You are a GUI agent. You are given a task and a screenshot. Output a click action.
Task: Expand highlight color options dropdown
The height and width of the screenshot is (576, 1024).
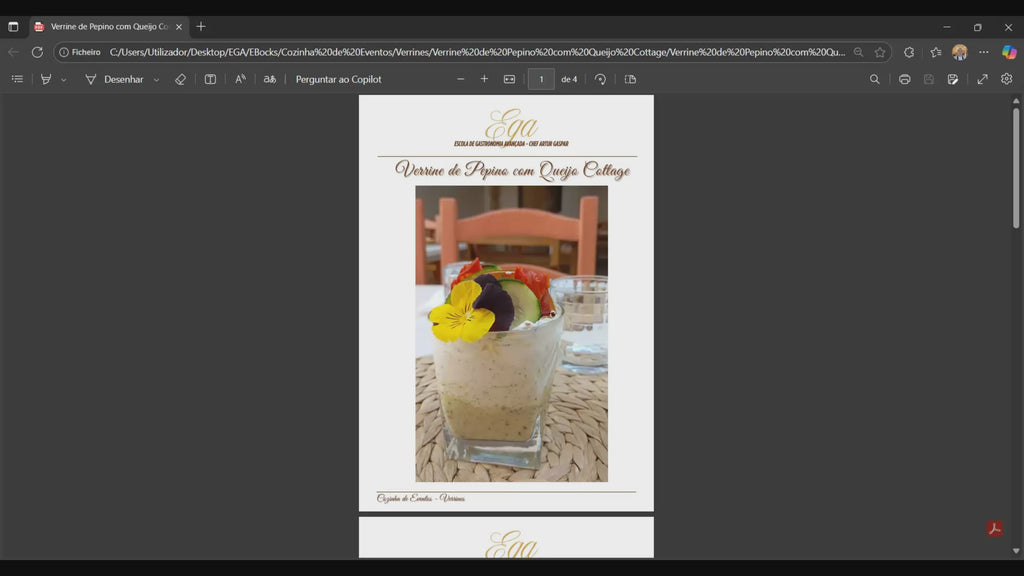[x=64, y=79]
